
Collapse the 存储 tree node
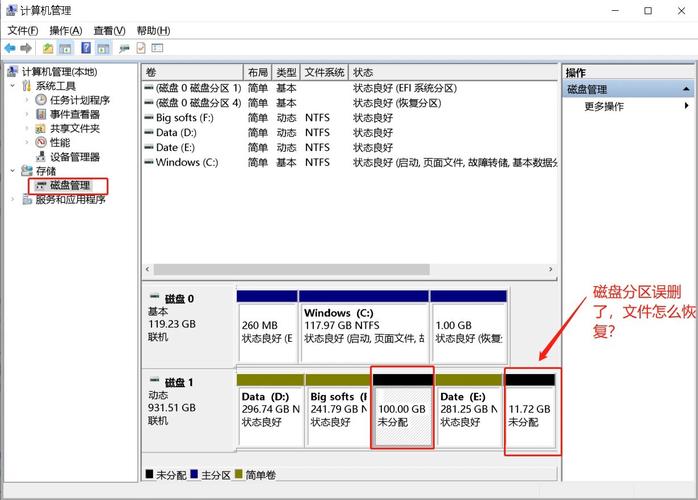(13, 171)
